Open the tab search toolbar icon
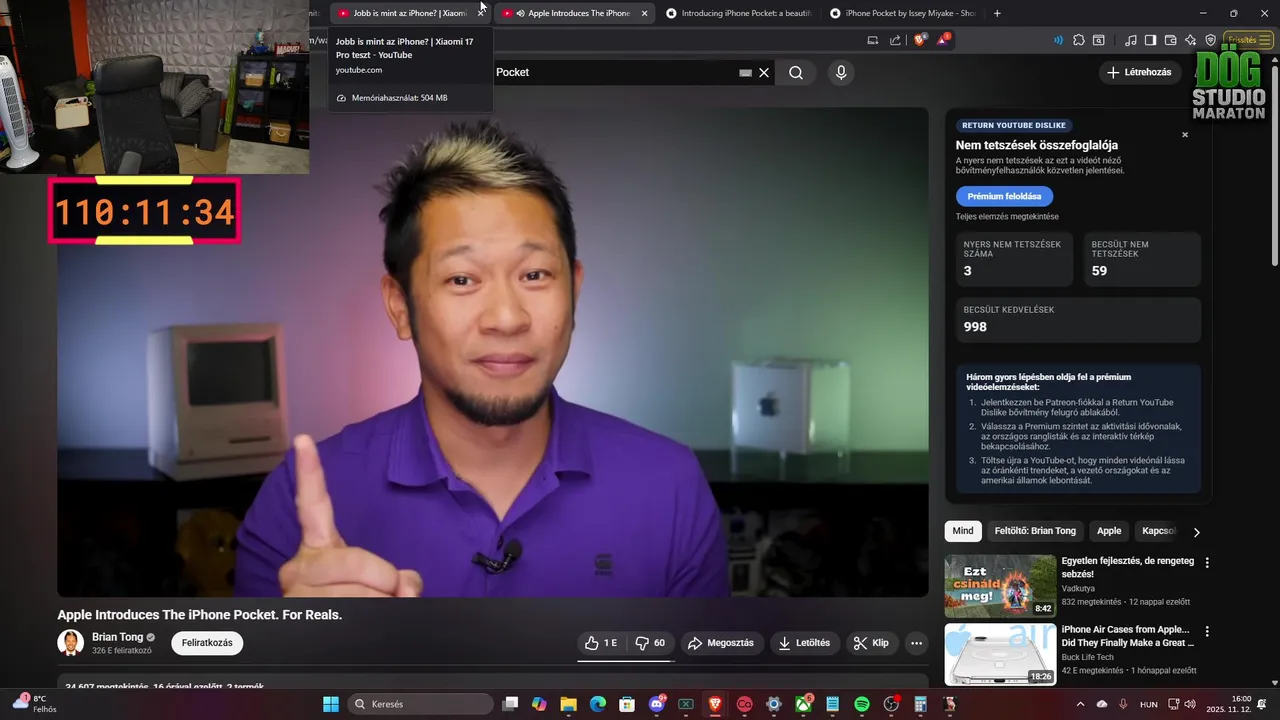The width and height of the screenshot is (1280, 720). tap(1099, 40)
